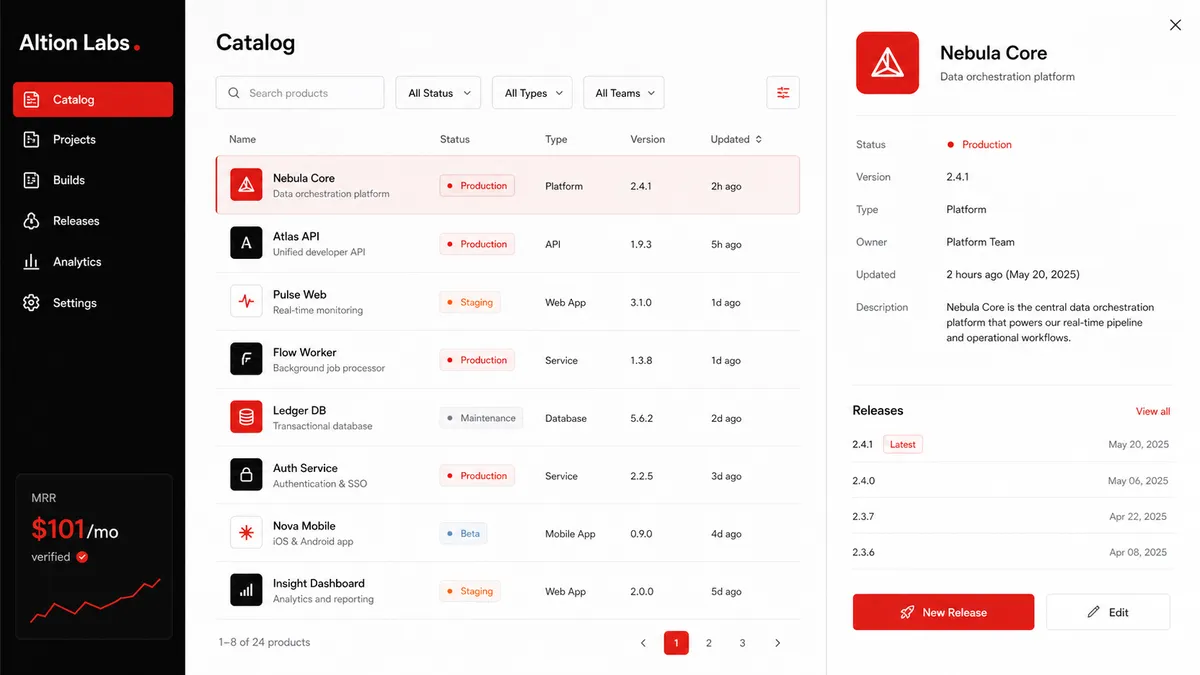Go to the previous page arrow
1200x675 pixels.
click(643, 643)
